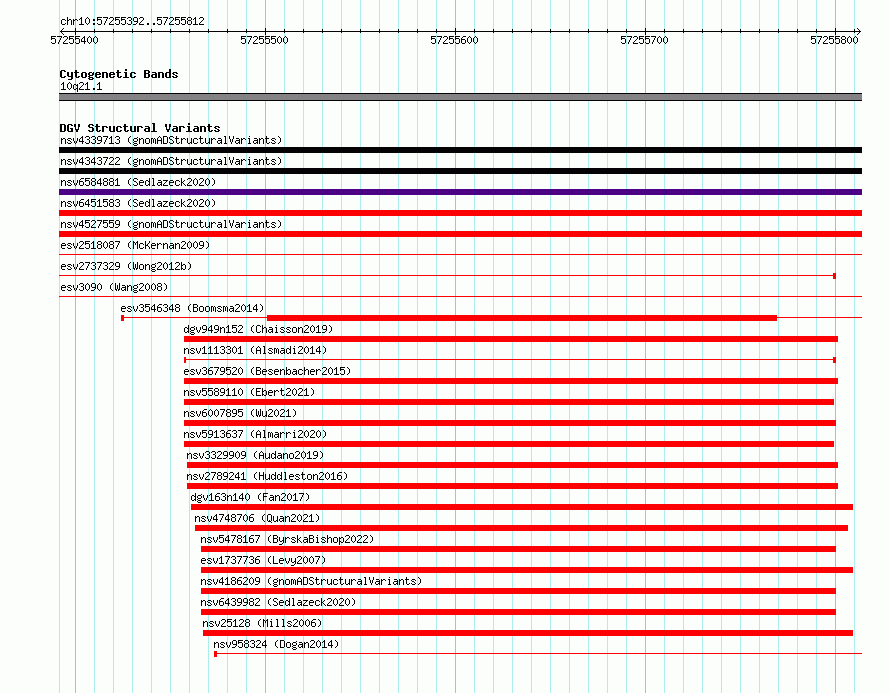Click the red bar under nsv6451583
This screenshot has width=890, height=693.
460,213
